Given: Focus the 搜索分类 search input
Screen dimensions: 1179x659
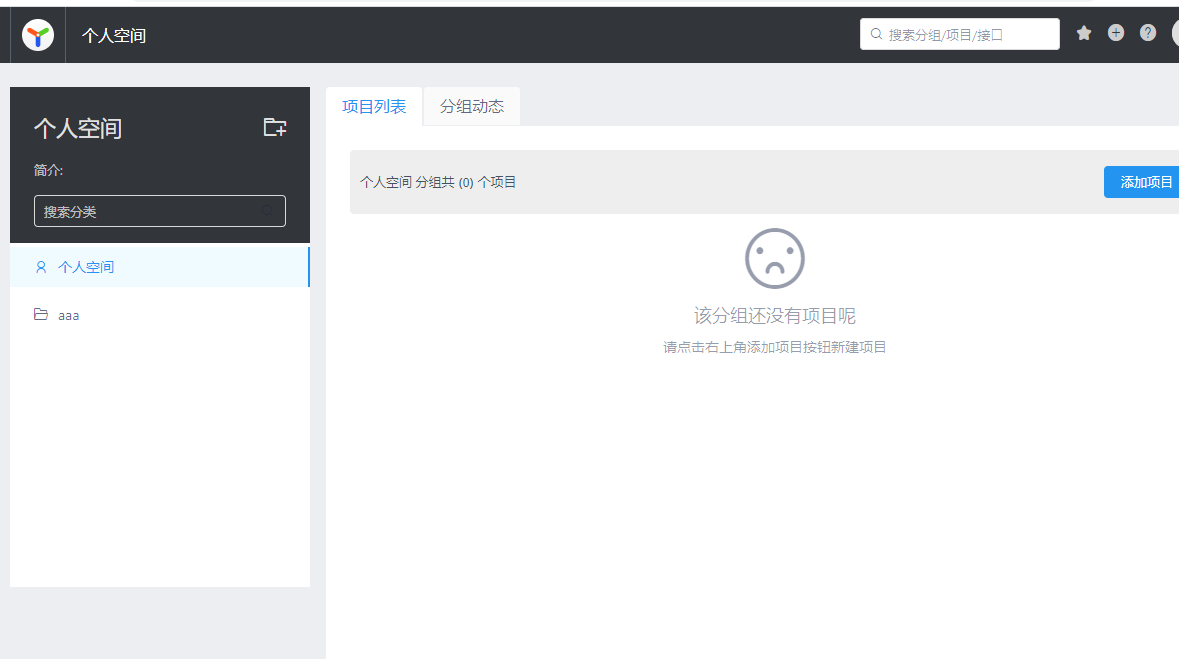Looking at the screenshot, I should pyautogui.click(x=148, y=211).
